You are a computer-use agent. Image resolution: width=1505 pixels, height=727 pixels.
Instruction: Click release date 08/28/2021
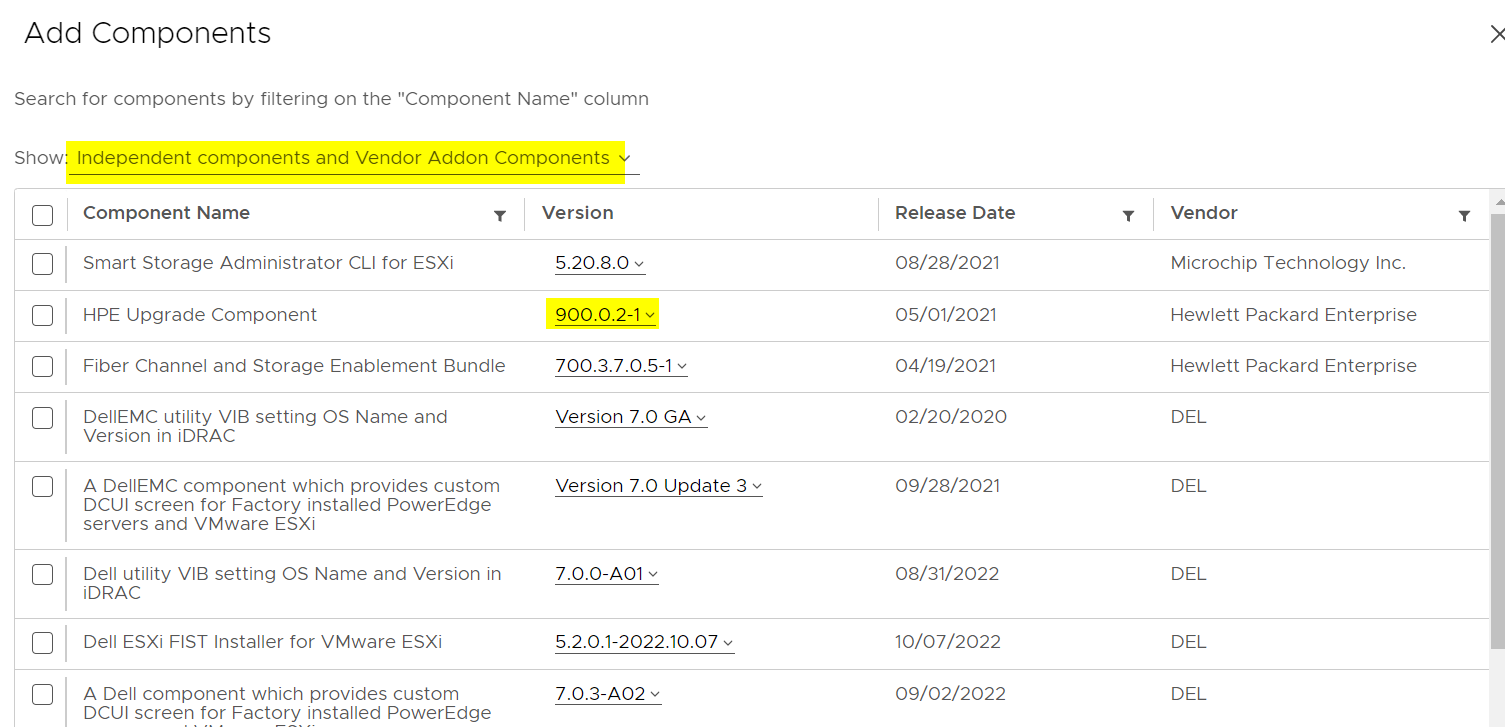[x=947, y=263]
